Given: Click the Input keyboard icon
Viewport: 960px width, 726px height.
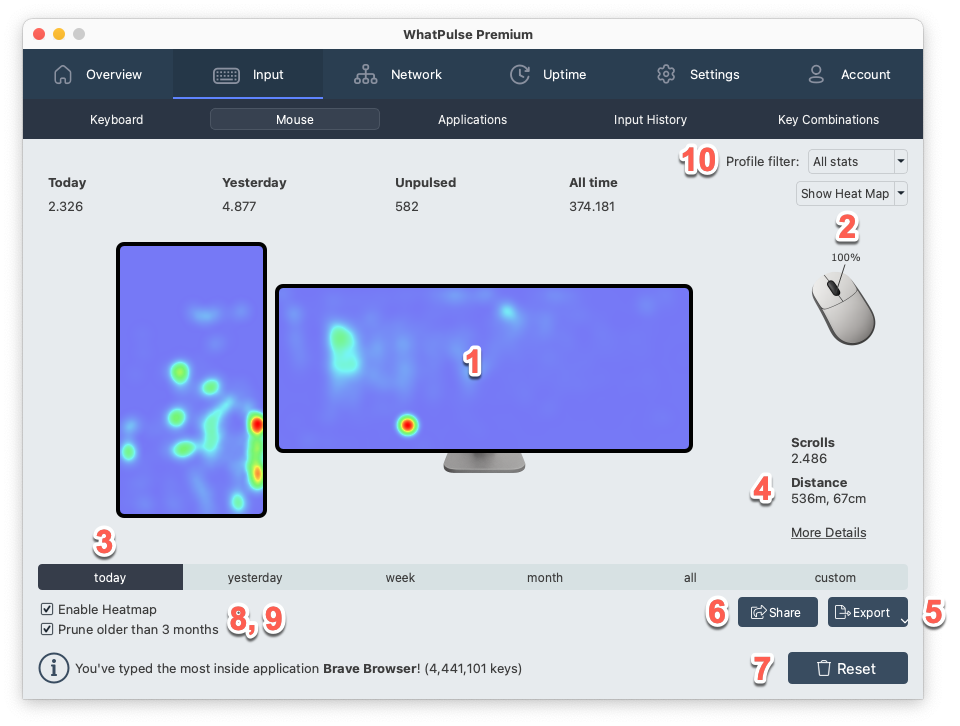Looking at the screenshot, I should tap(226, 75).
